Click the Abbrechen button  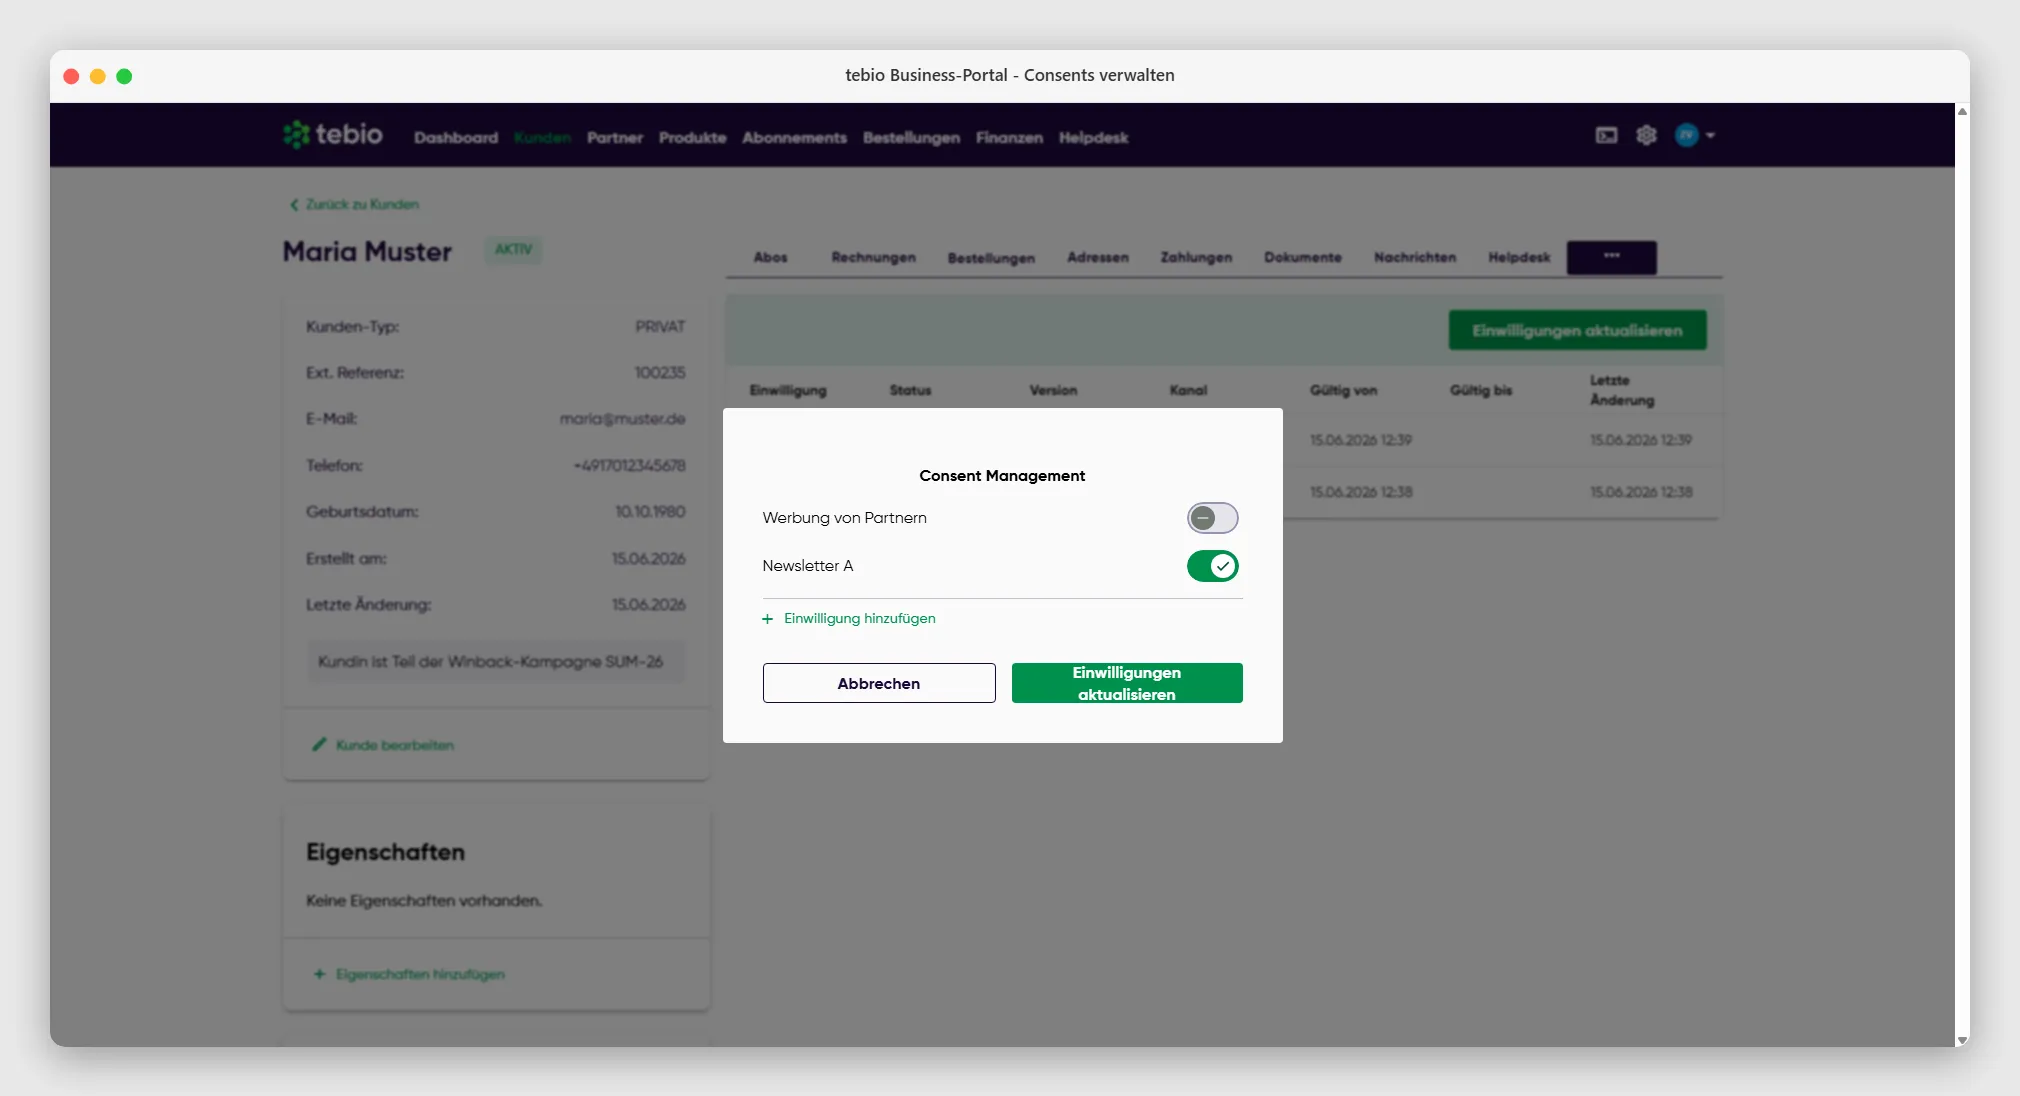pyautogui.click(x=879, y=683)
